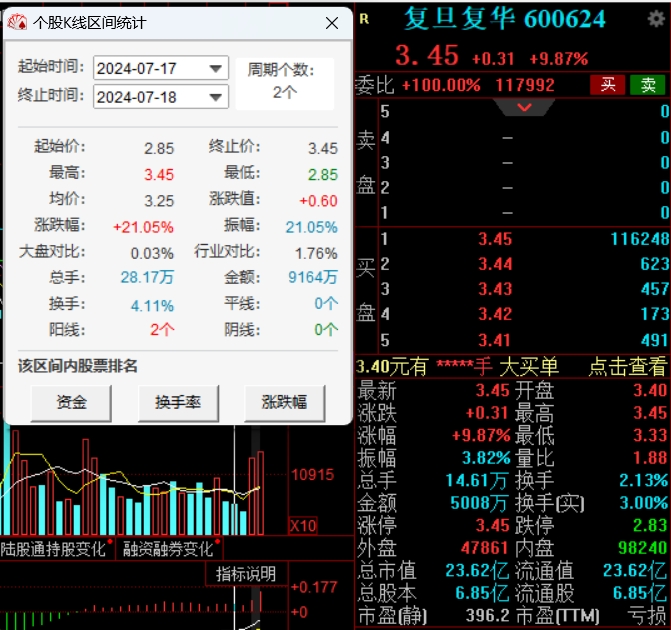Click the 市盈(静) value 396.2
The width and height of the screenshot is (671, 630).
tap(487, 616)
